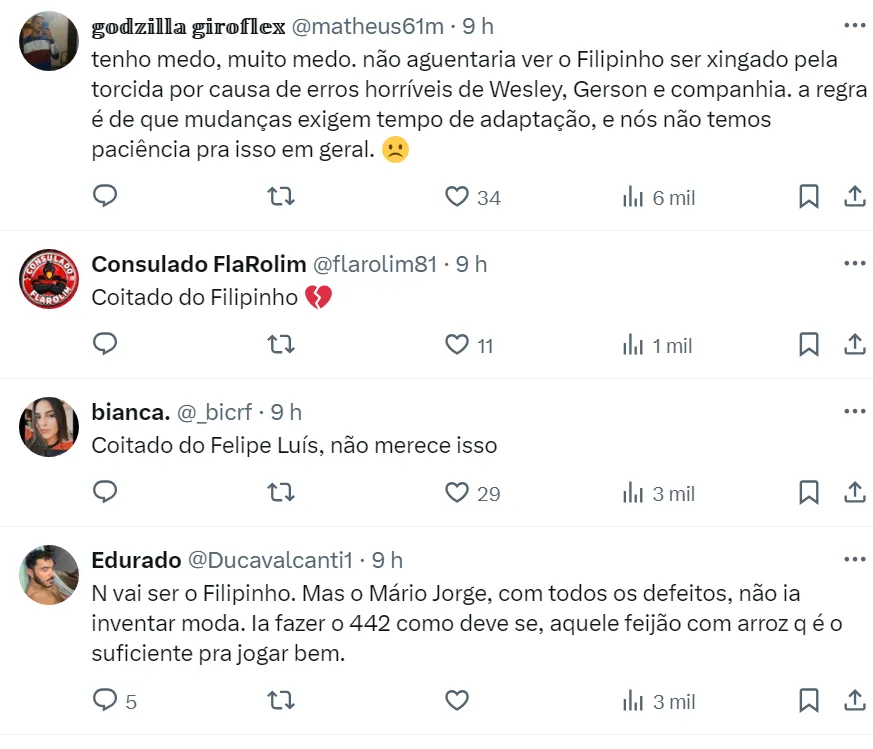This screenshot has width=873, height=749.
Task: Retweet the Consulado FlaRolim post
Action: coord(282,345)
